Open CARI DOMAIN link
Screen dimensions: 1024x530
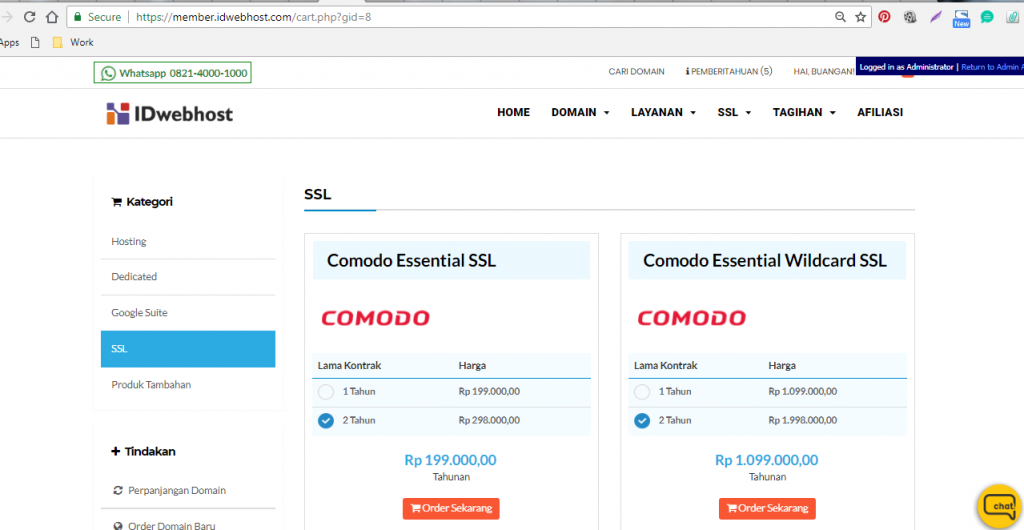pos(636,72)
